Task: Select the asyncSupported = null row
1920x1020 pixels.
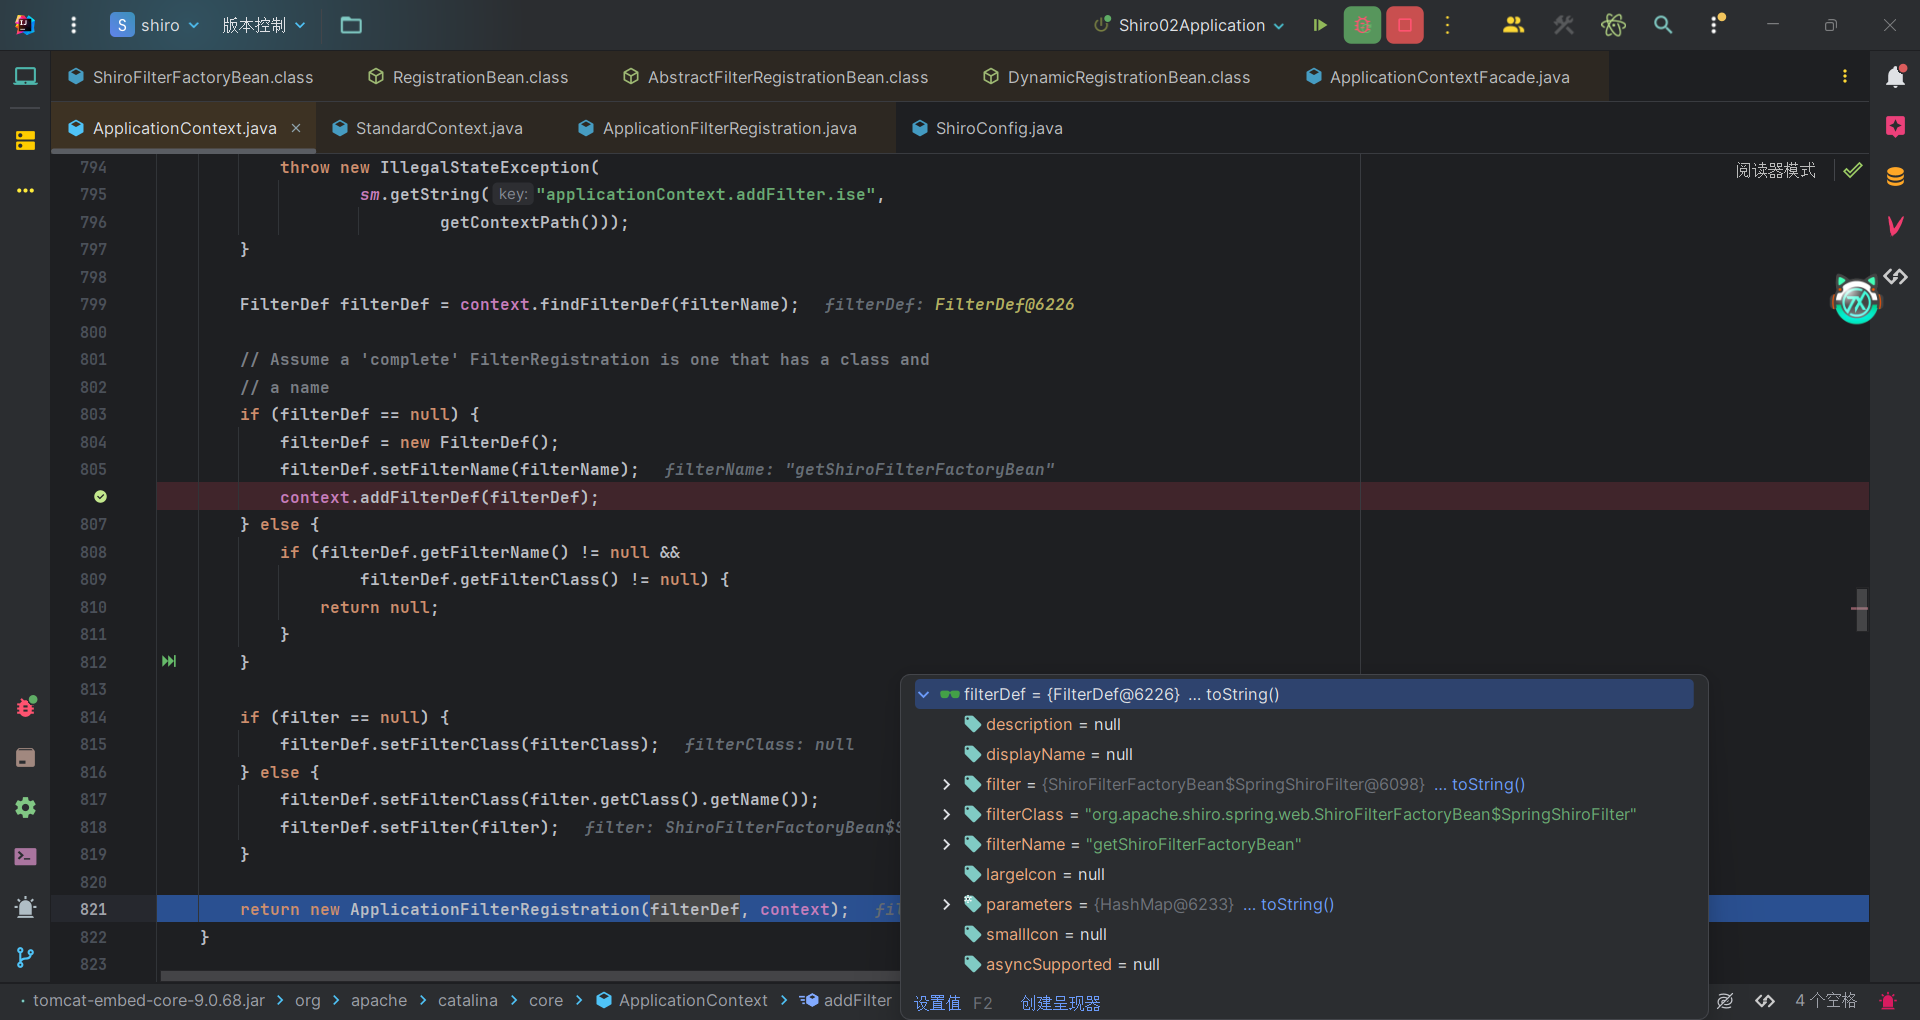Action: (x=1304, y=964)
